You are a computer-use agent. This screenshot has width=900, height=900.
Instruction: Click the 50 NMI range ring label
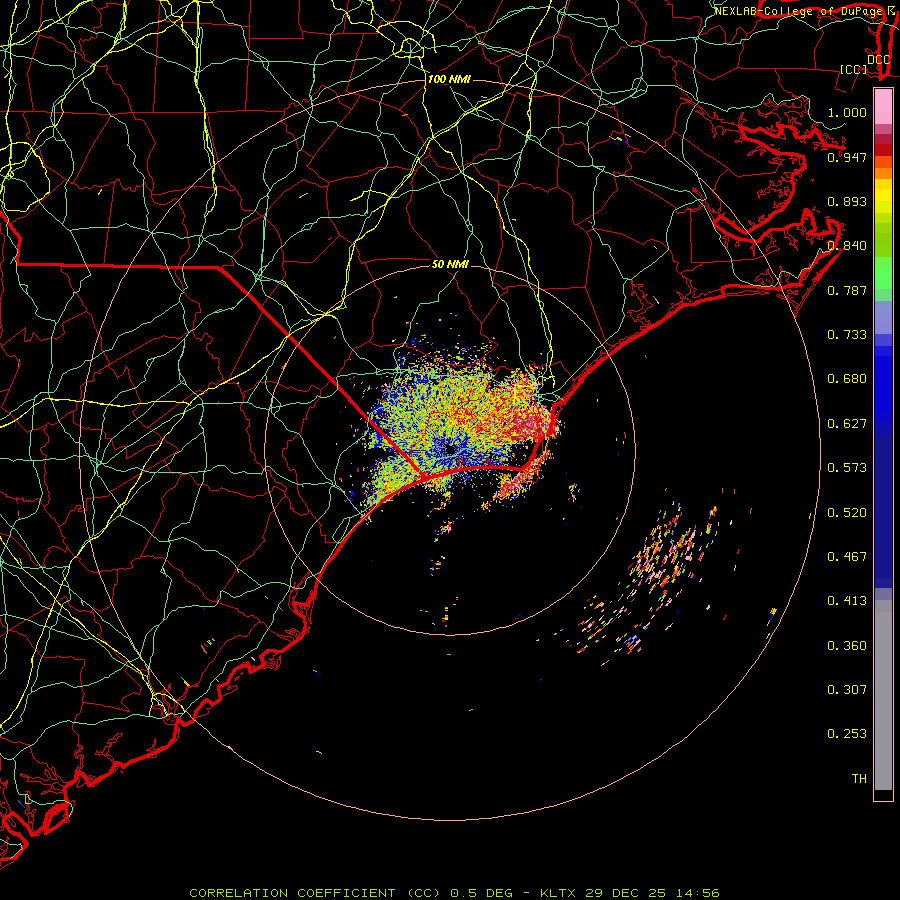coord(450,264)
